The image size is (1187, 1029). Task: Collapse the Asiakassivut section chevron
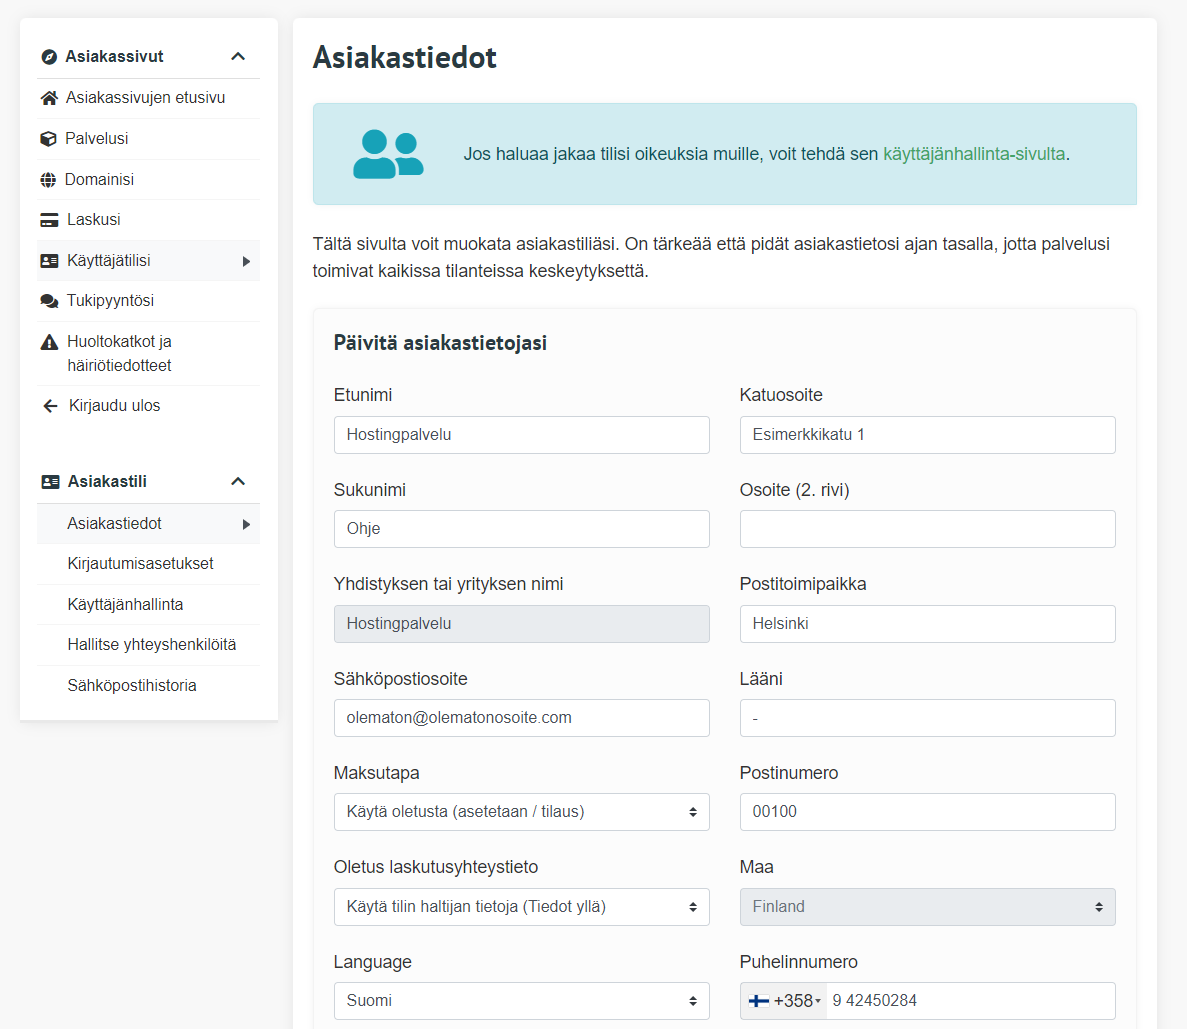(x=238, y=56)
